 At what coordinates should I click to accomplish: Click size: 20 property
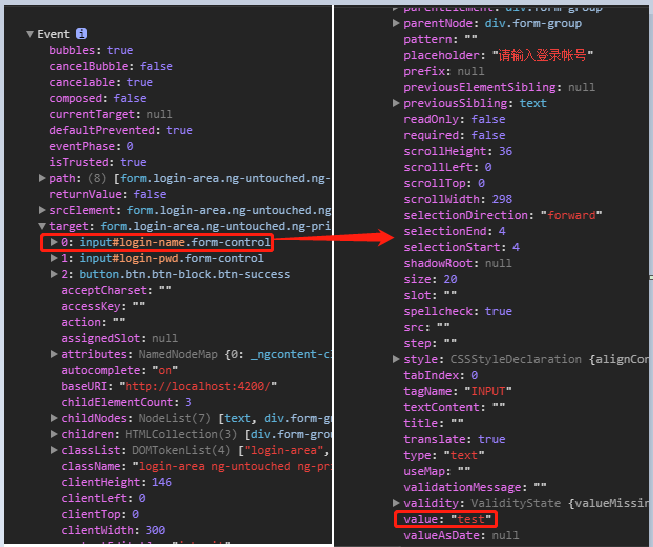point(430,279)
